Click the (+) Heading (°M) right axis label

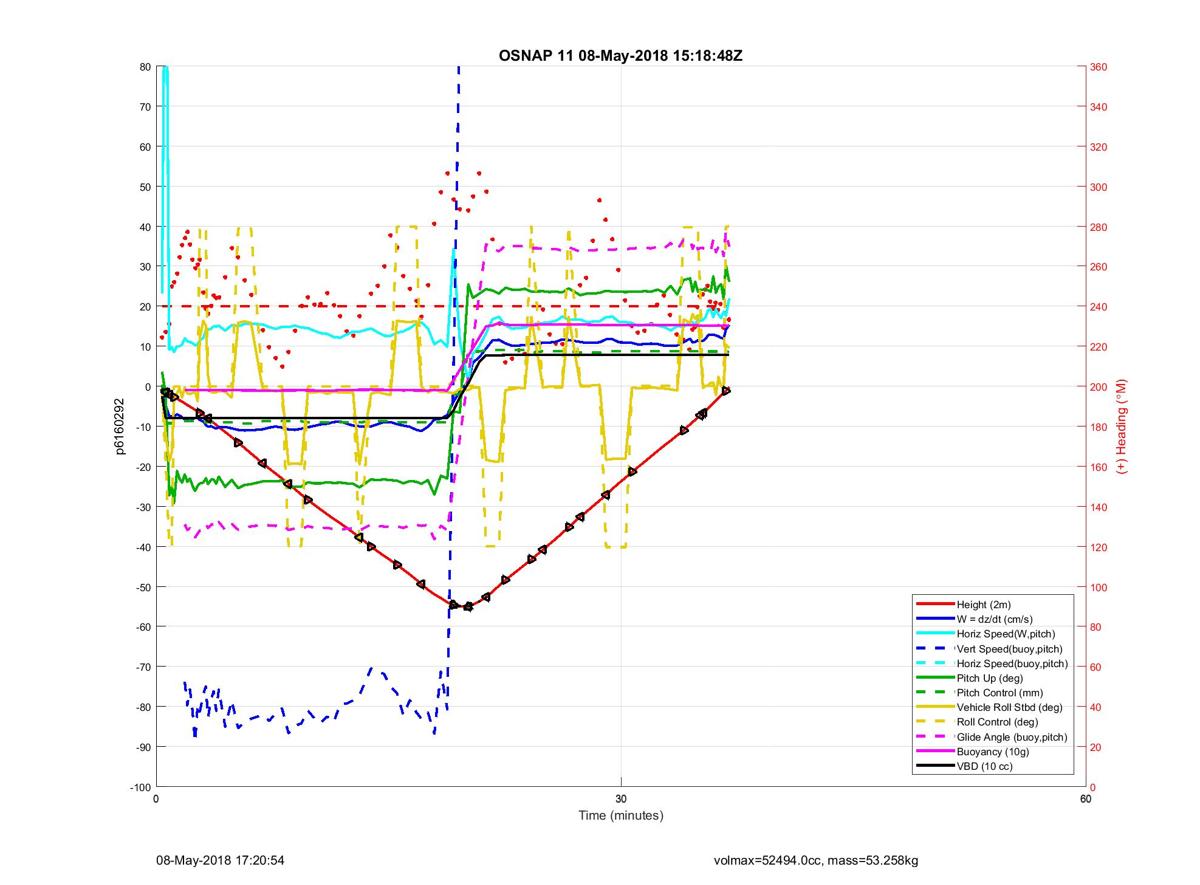click(x=1121, y=427)
